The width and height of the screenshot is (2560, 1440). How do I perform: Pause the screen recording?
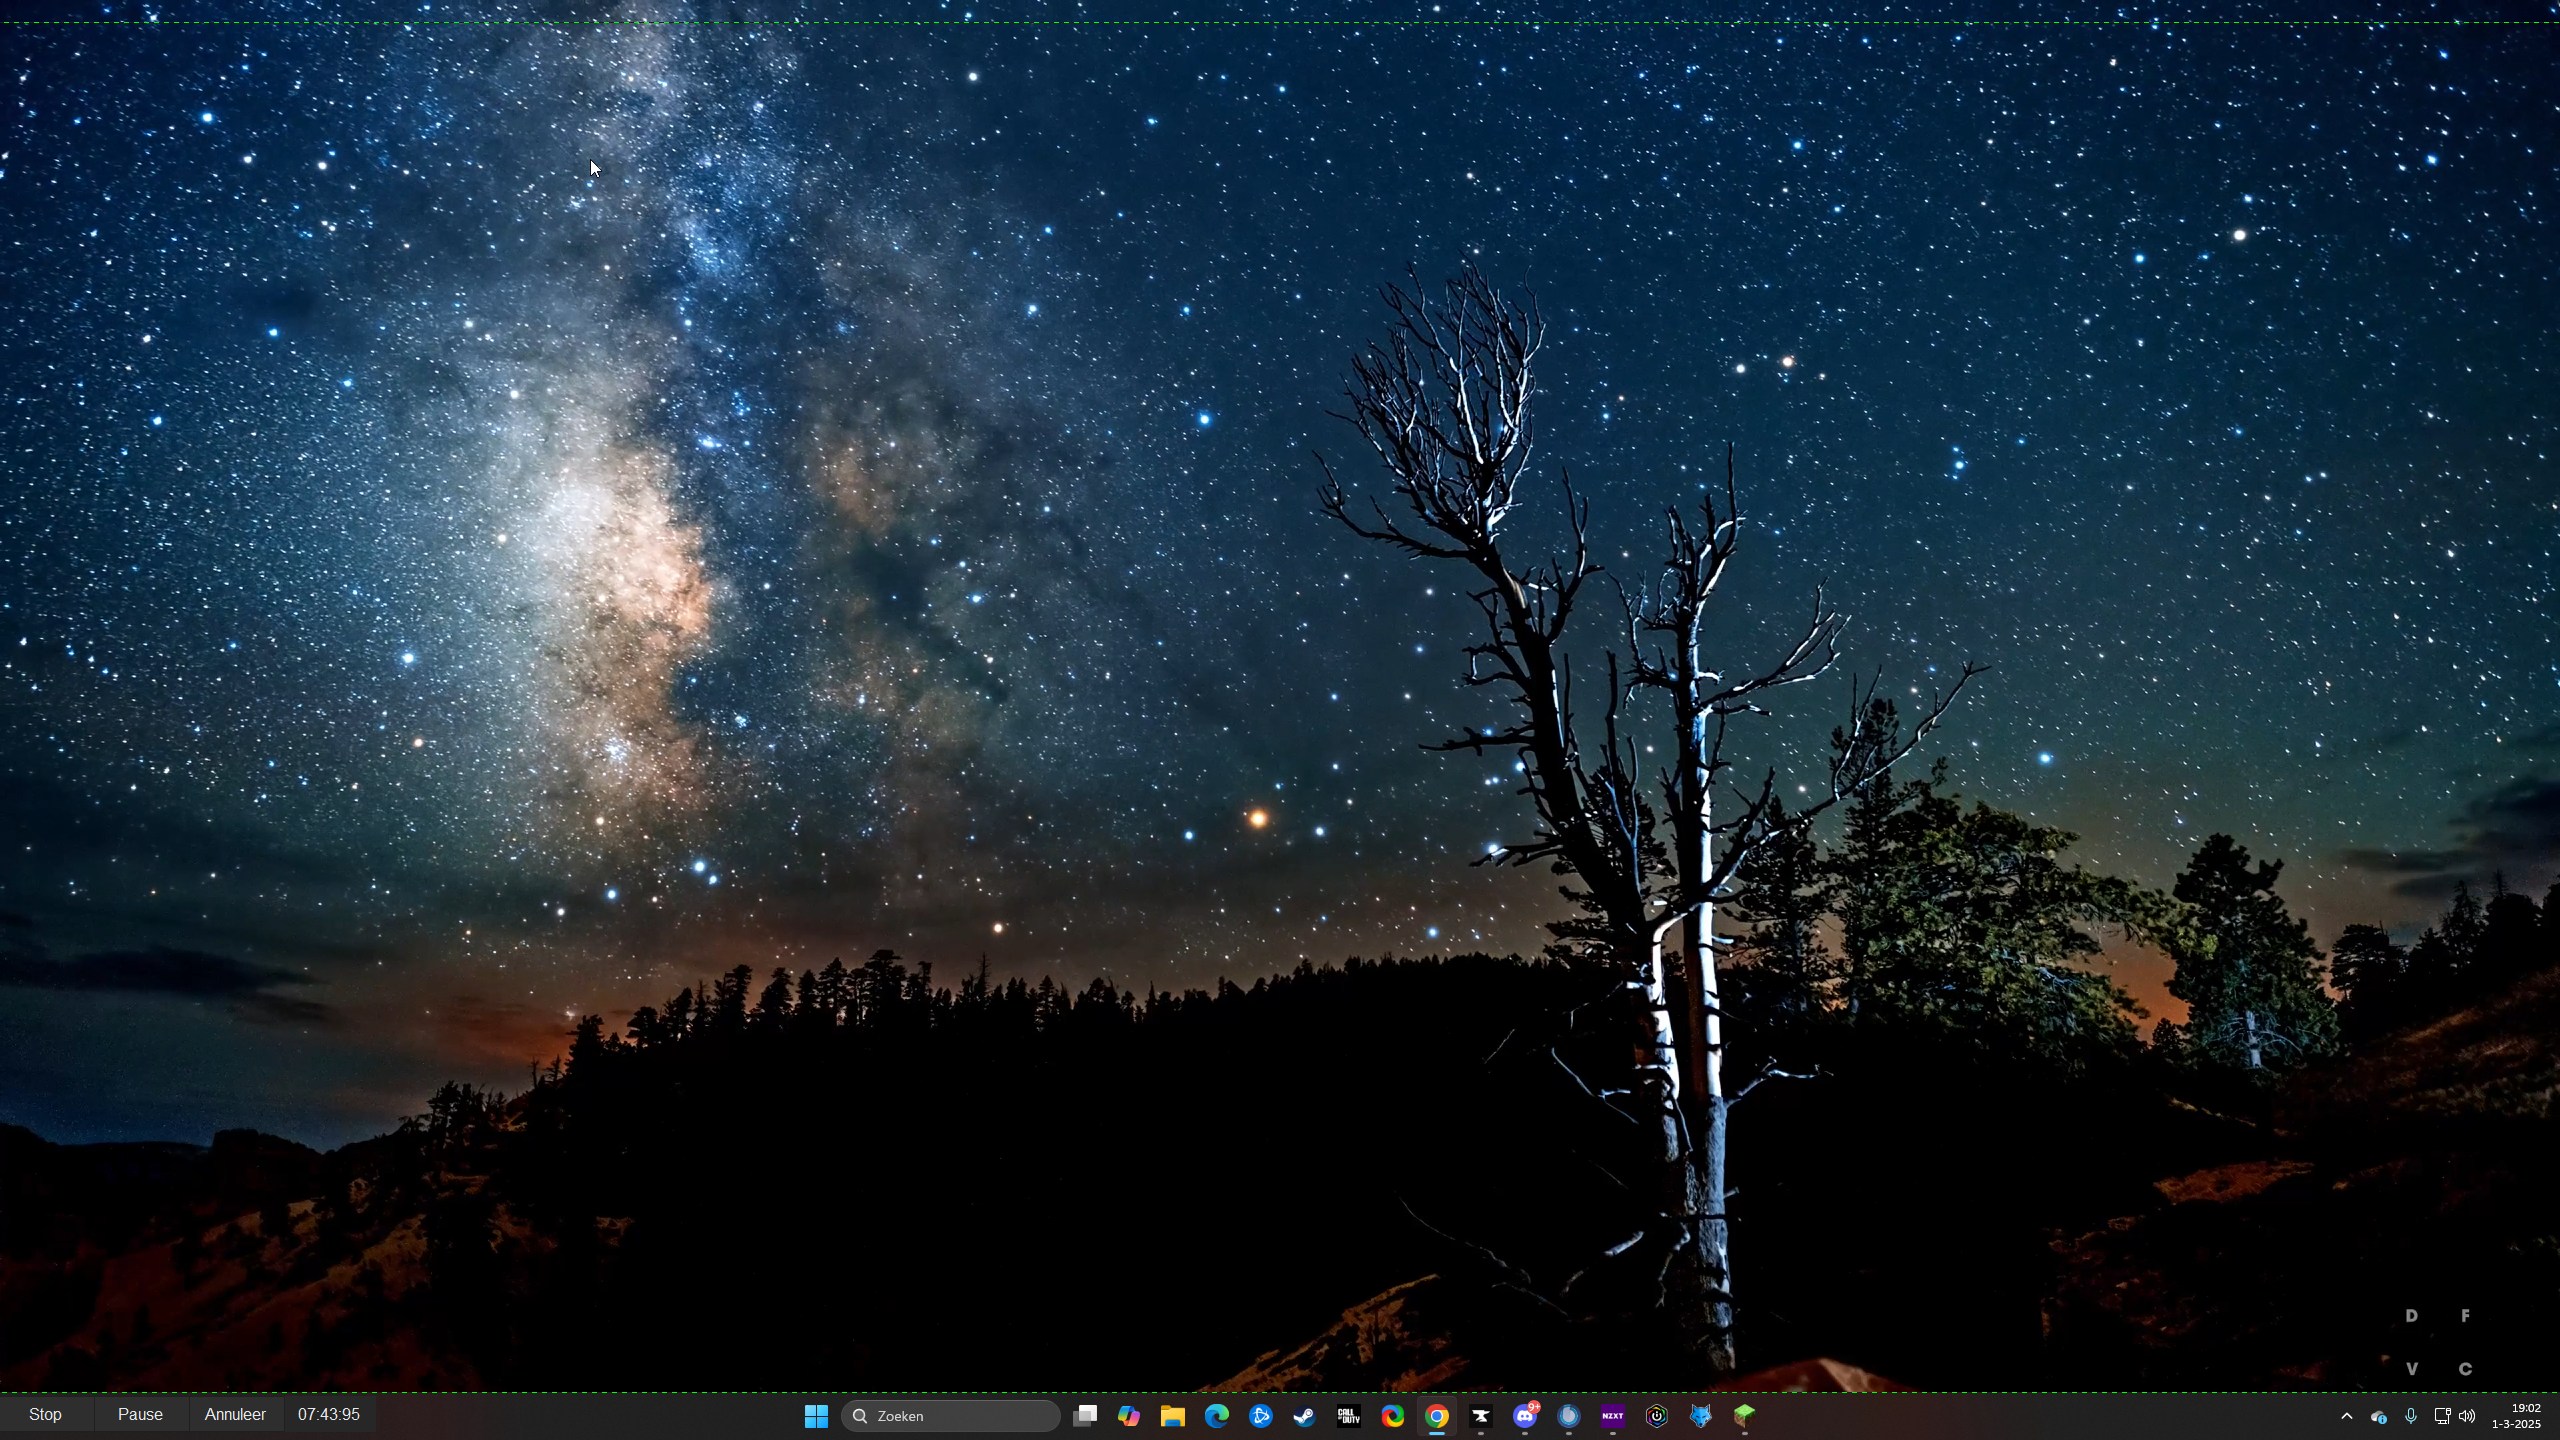pos(140,1415)
